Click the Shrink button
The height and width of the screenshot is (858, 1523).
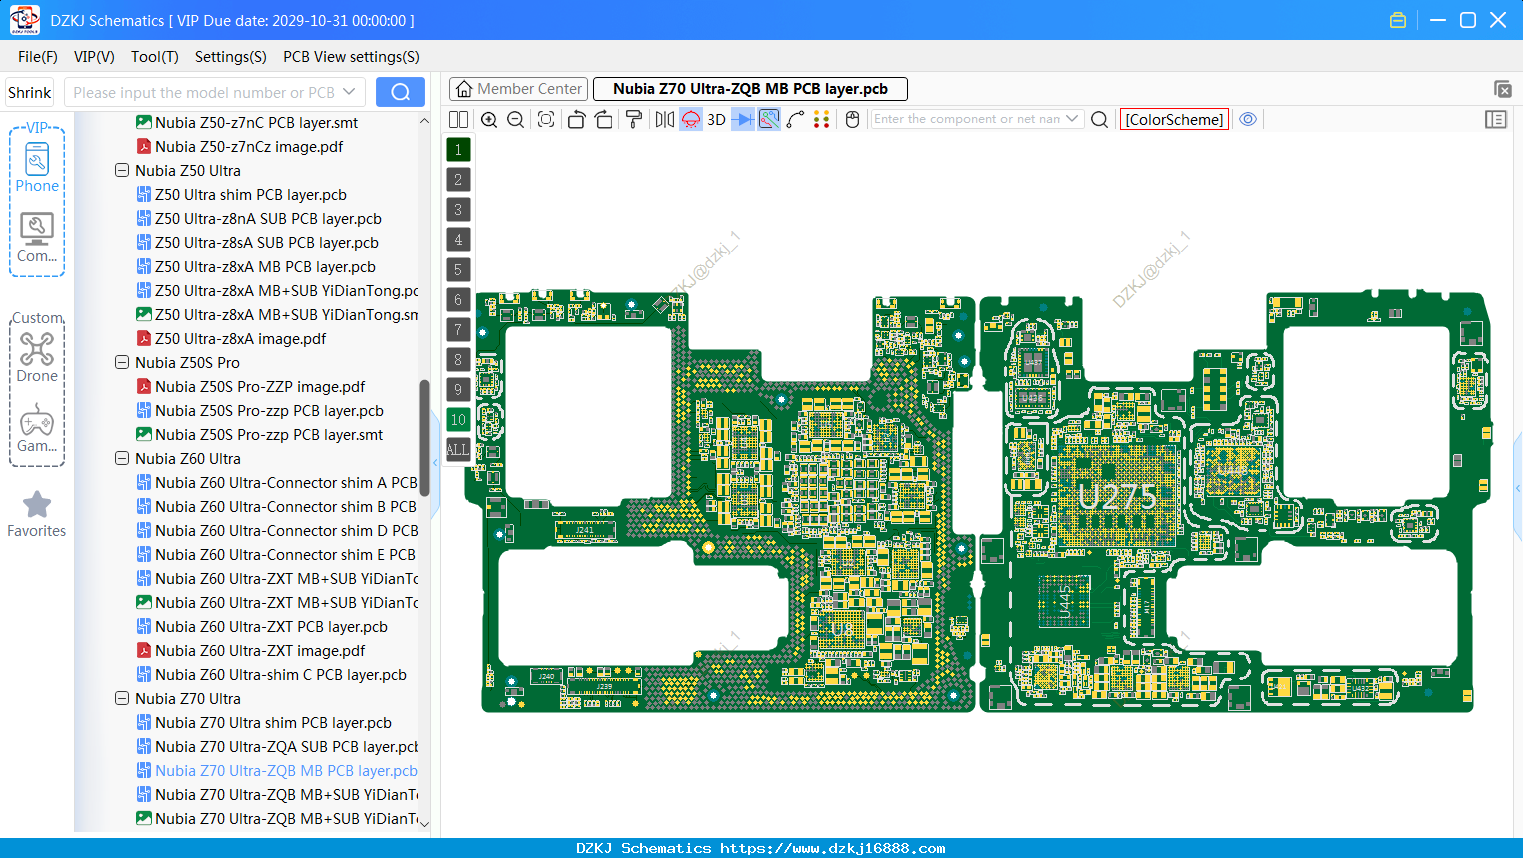click(29, 92)
